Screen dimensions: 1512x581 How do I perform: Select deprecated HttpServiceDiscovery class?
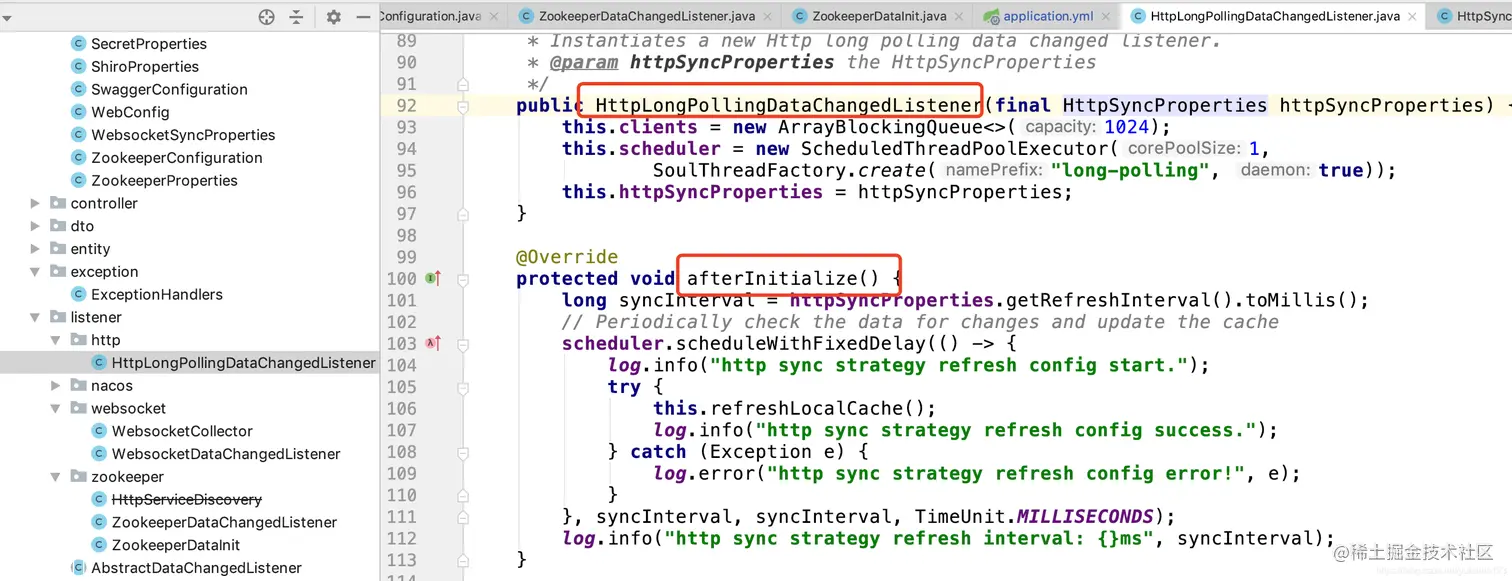pyautogui.click(x=187, y=500)
